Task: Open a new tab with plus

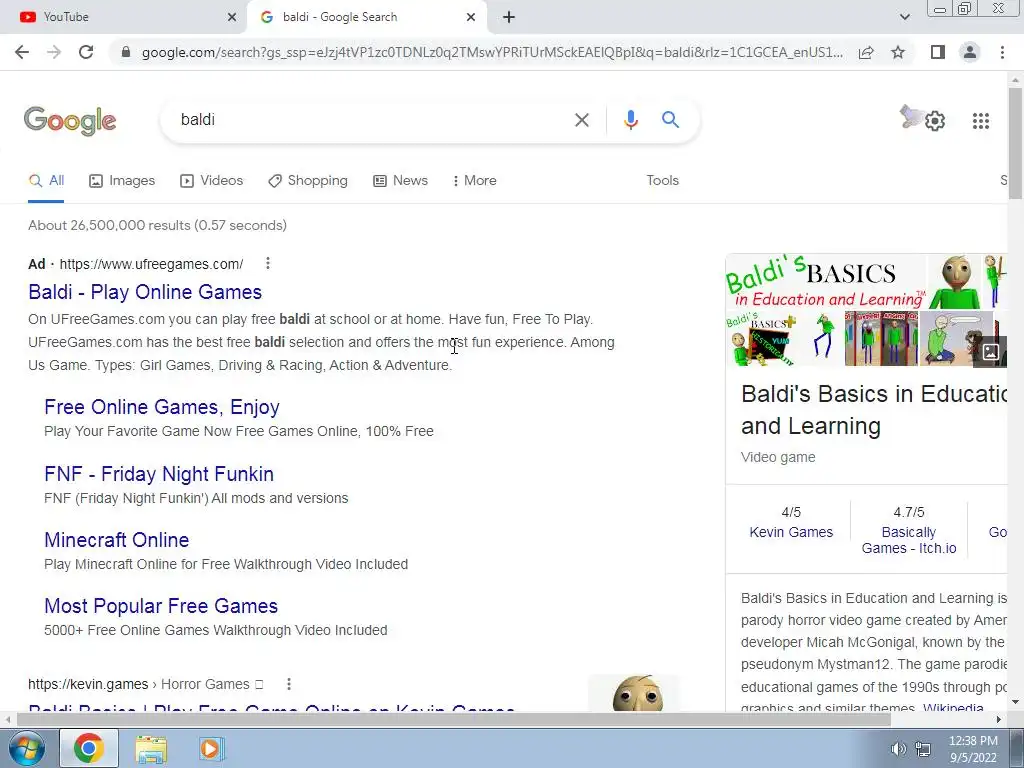Action: tap(509, 17)
